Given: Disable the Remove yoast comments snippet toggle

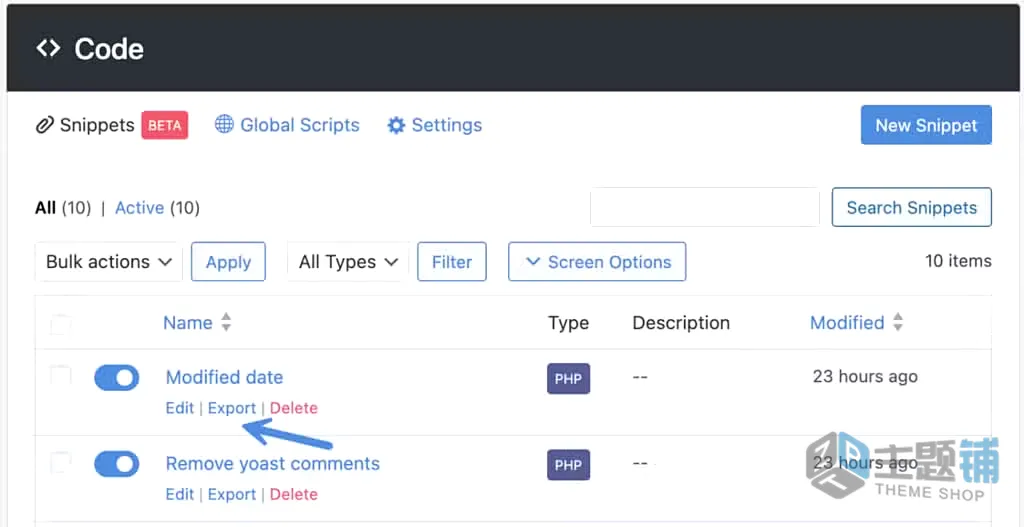Looking at the screenshot, I should pos(116,464).
